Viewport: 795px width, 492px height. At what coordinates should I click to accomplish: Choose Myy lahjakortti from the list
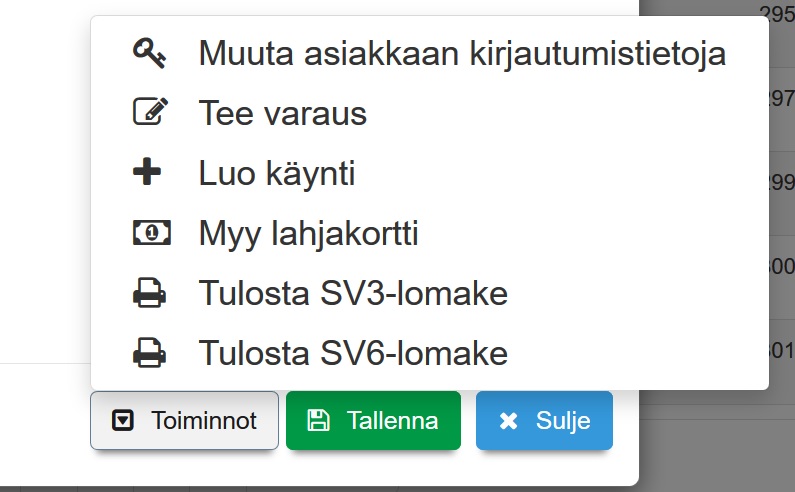click(308, 234)
